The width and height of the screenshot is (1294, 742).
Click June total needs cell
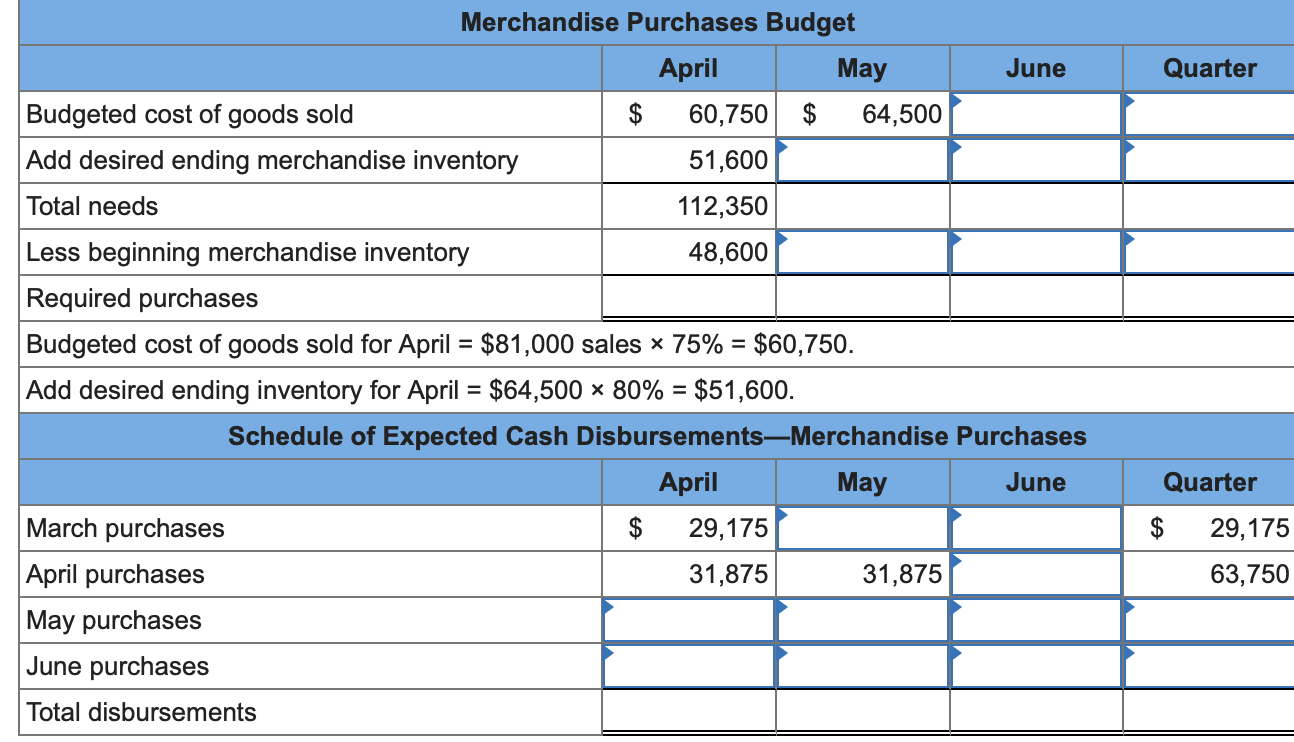click(x=1036, y=207)
